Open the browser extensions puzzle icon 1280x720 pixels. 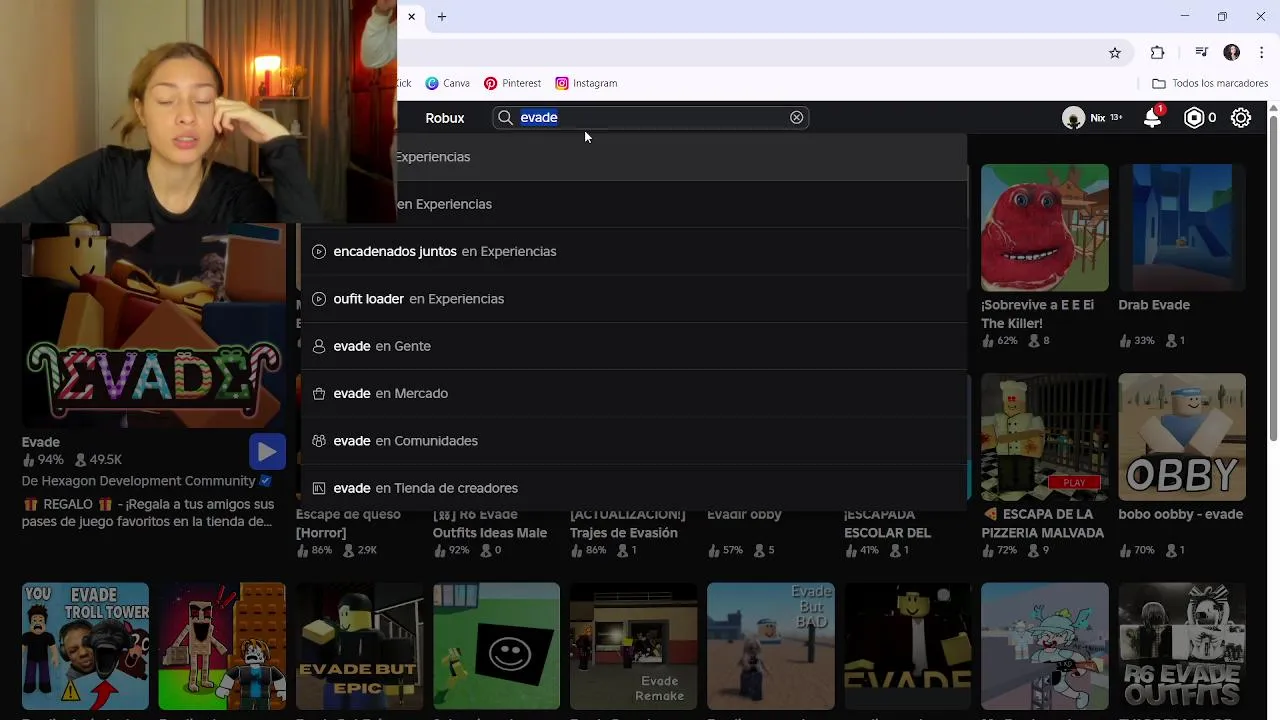[1157, 53]
